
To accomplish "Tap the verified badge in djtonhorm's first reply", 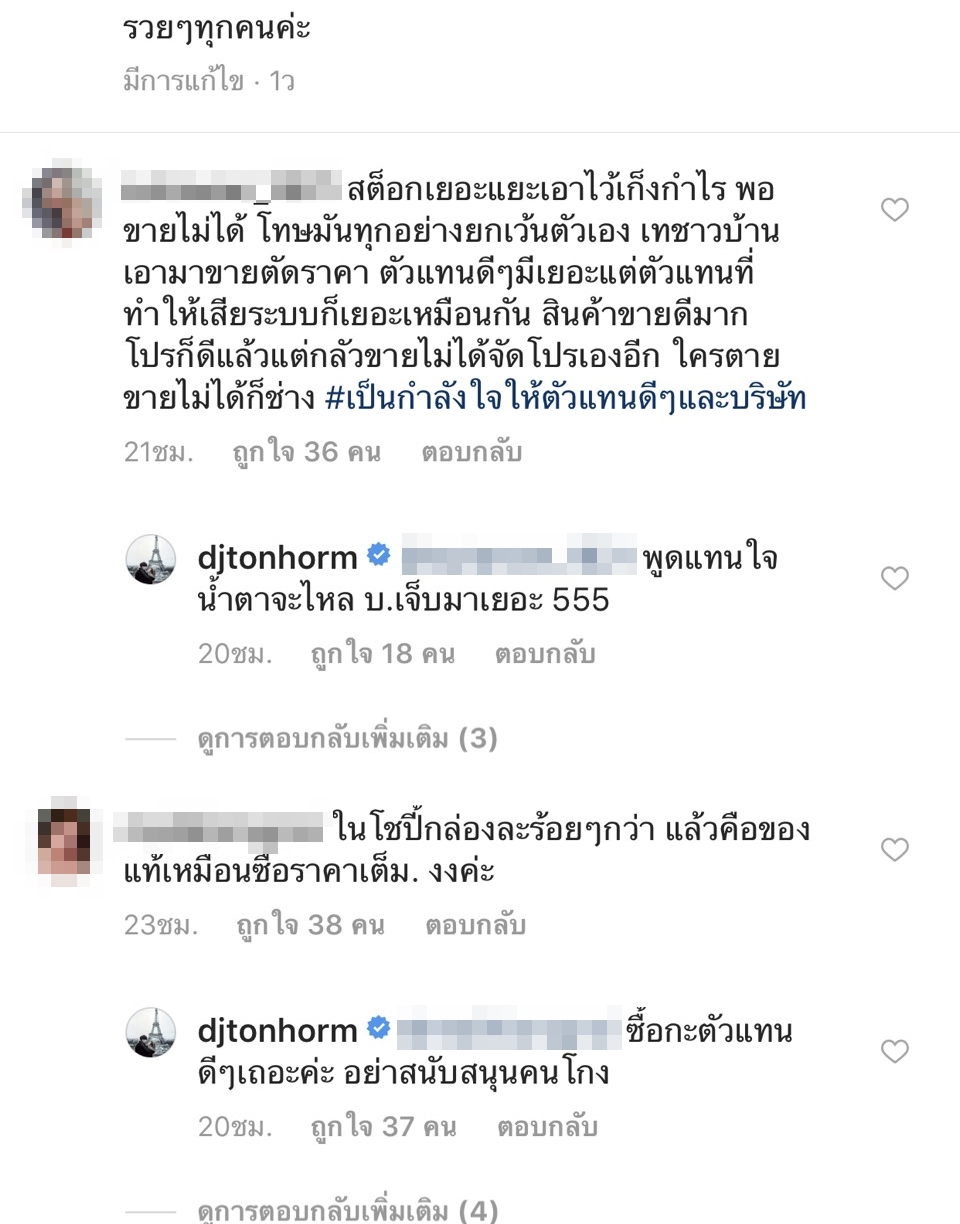I will (x=378, y=555).
